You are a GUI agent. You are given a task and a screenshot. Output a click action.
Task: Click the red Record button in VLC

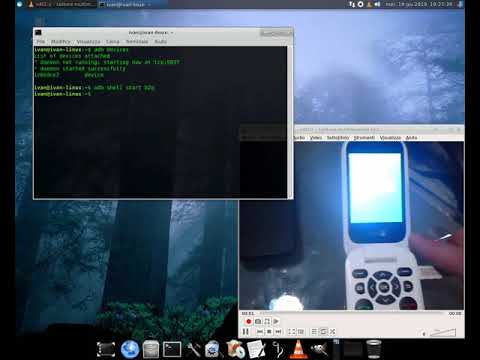248,321
